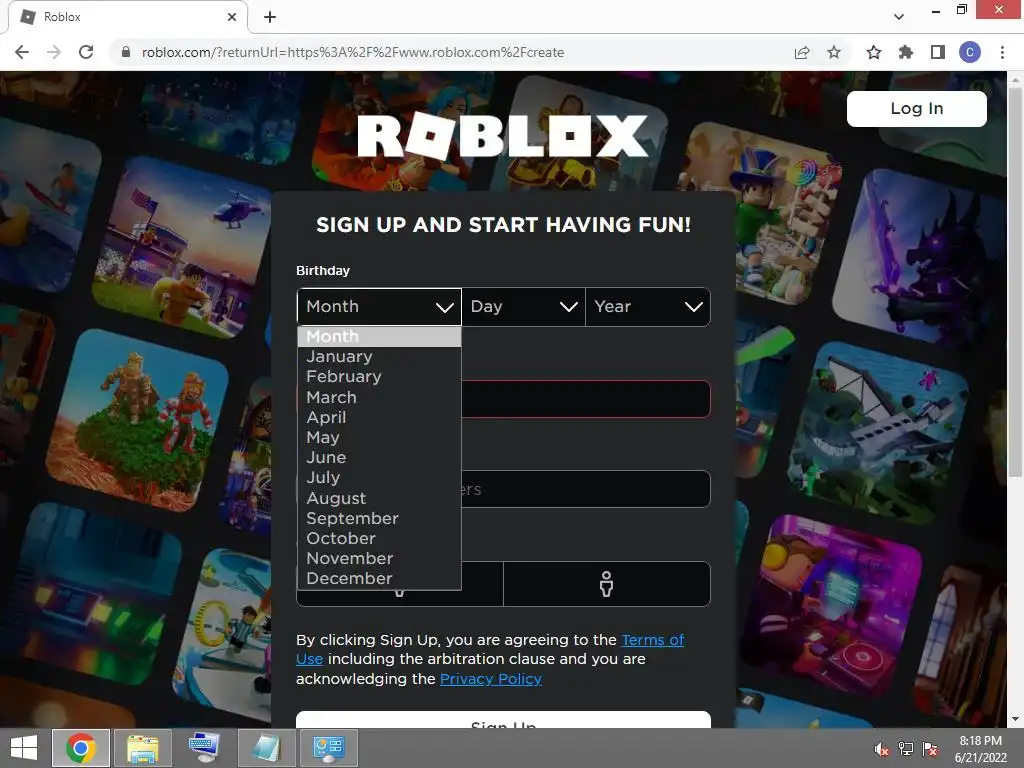Select July from month list
1024x768 pixels.
[x=379, y=478]
